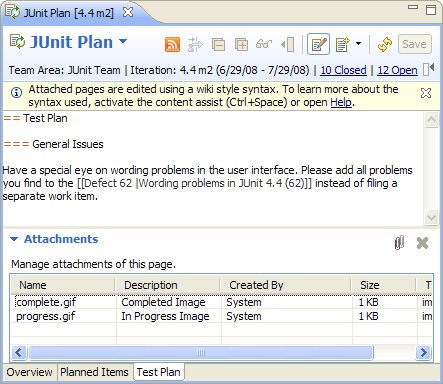443x384 pixels.
Task: Sort by the Size column header
Action: (x=384, y=285)
